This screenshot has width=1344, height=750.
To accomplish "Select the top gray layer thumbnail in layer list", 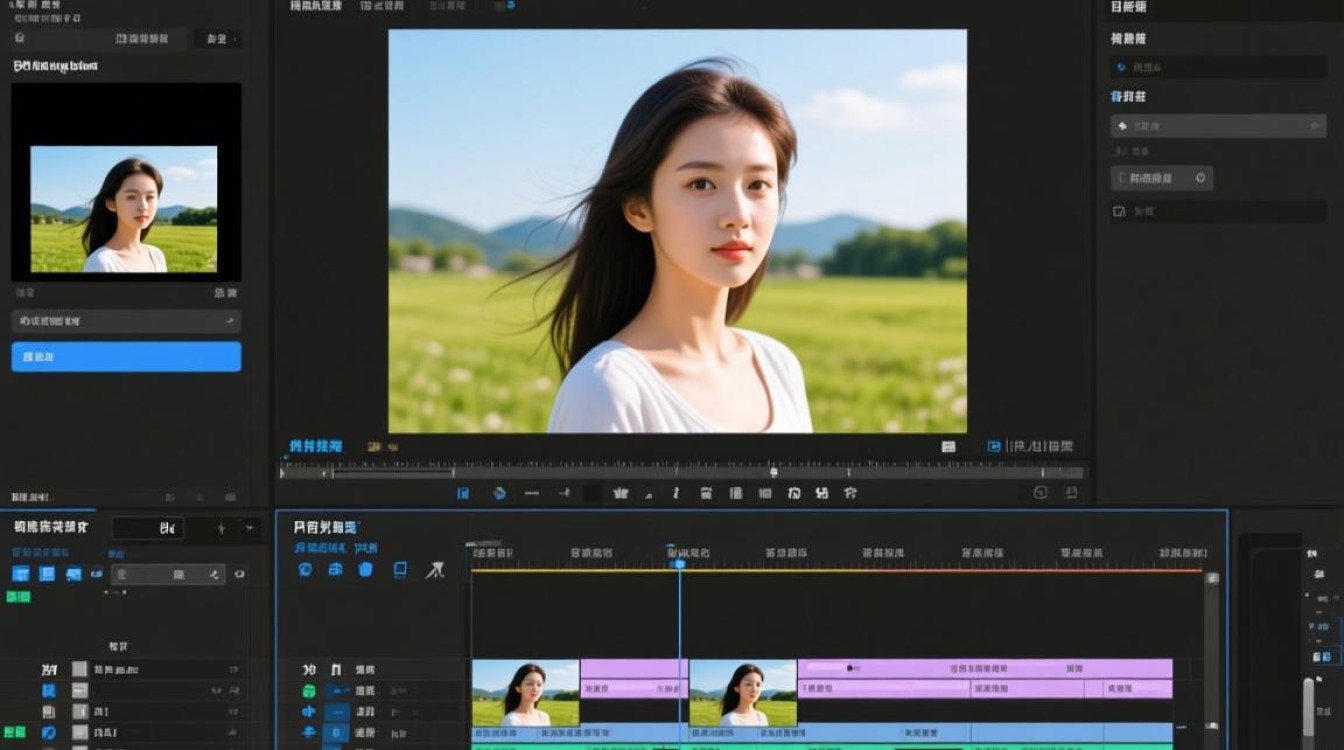I will (79, 669).
